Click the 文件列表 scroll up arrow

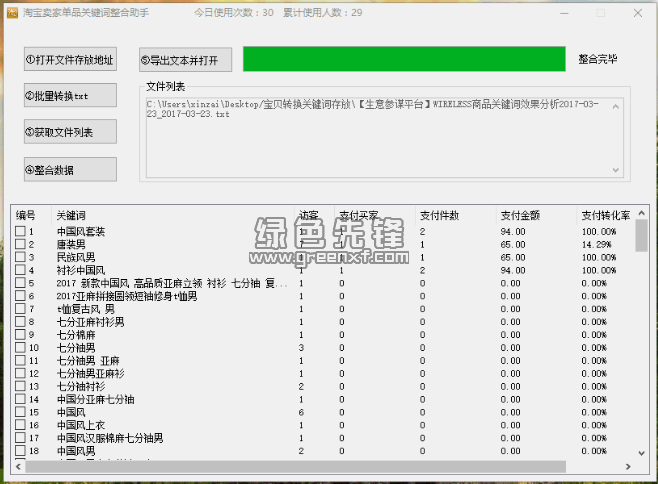[616, 106]
